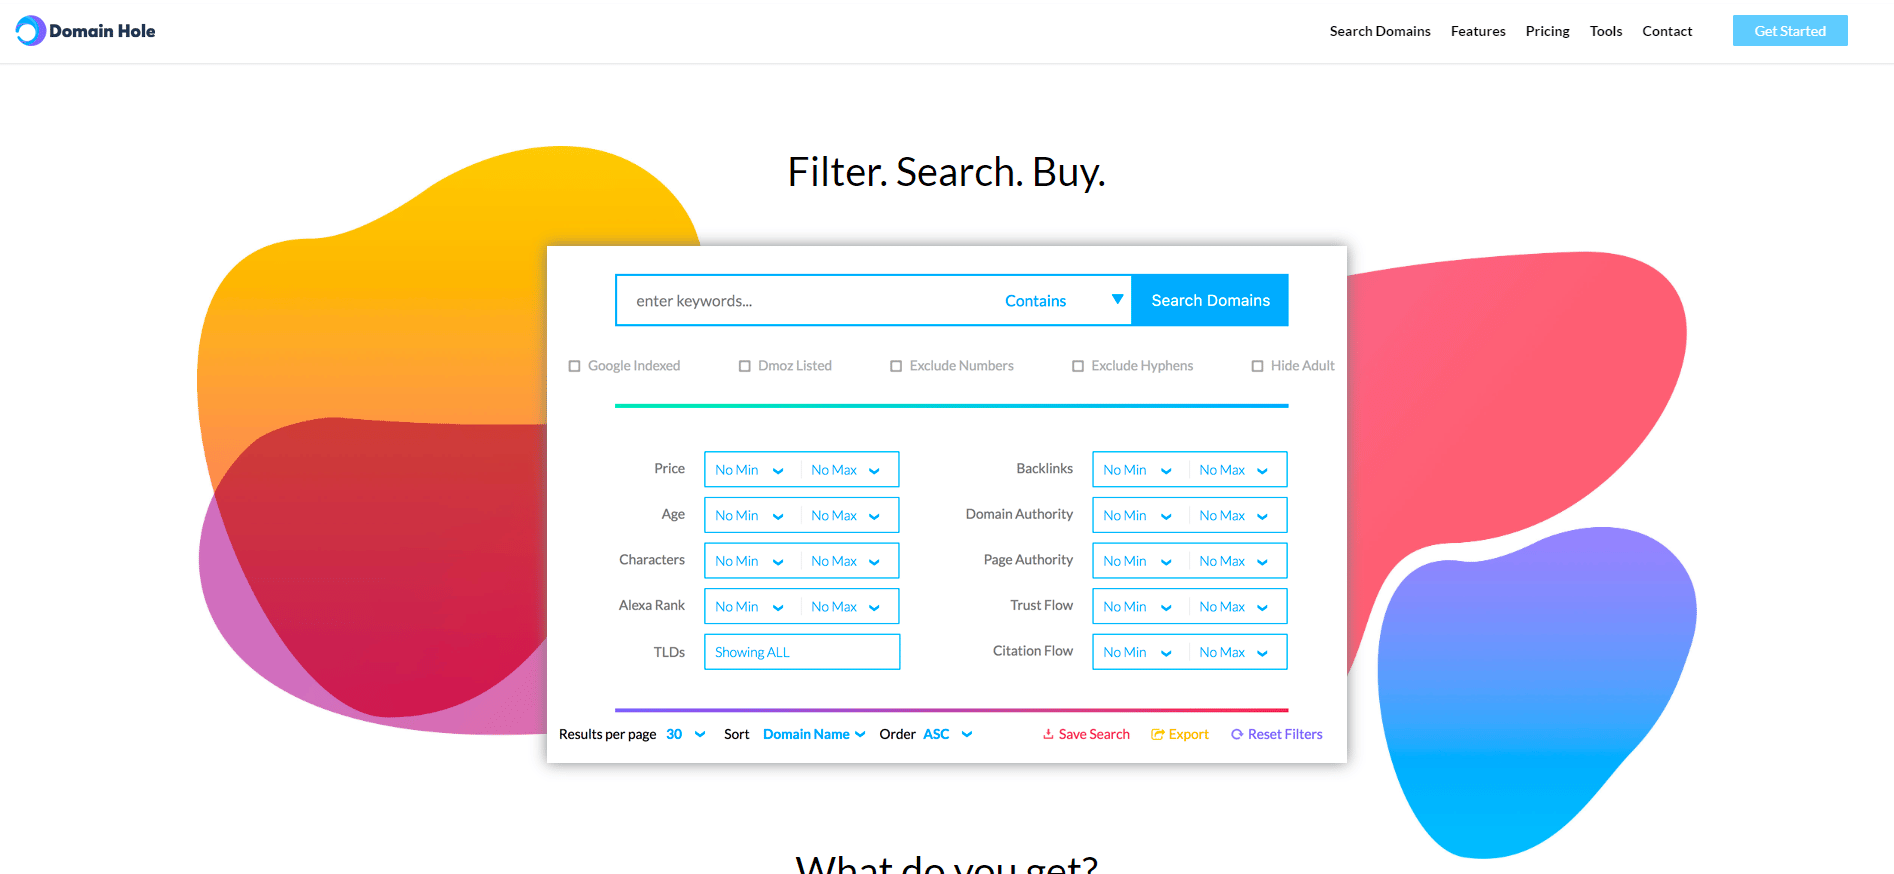Viewport: 1894px width, 874px height.
Task: Open the Contact nav item
Action: (x=1667, y=31)
